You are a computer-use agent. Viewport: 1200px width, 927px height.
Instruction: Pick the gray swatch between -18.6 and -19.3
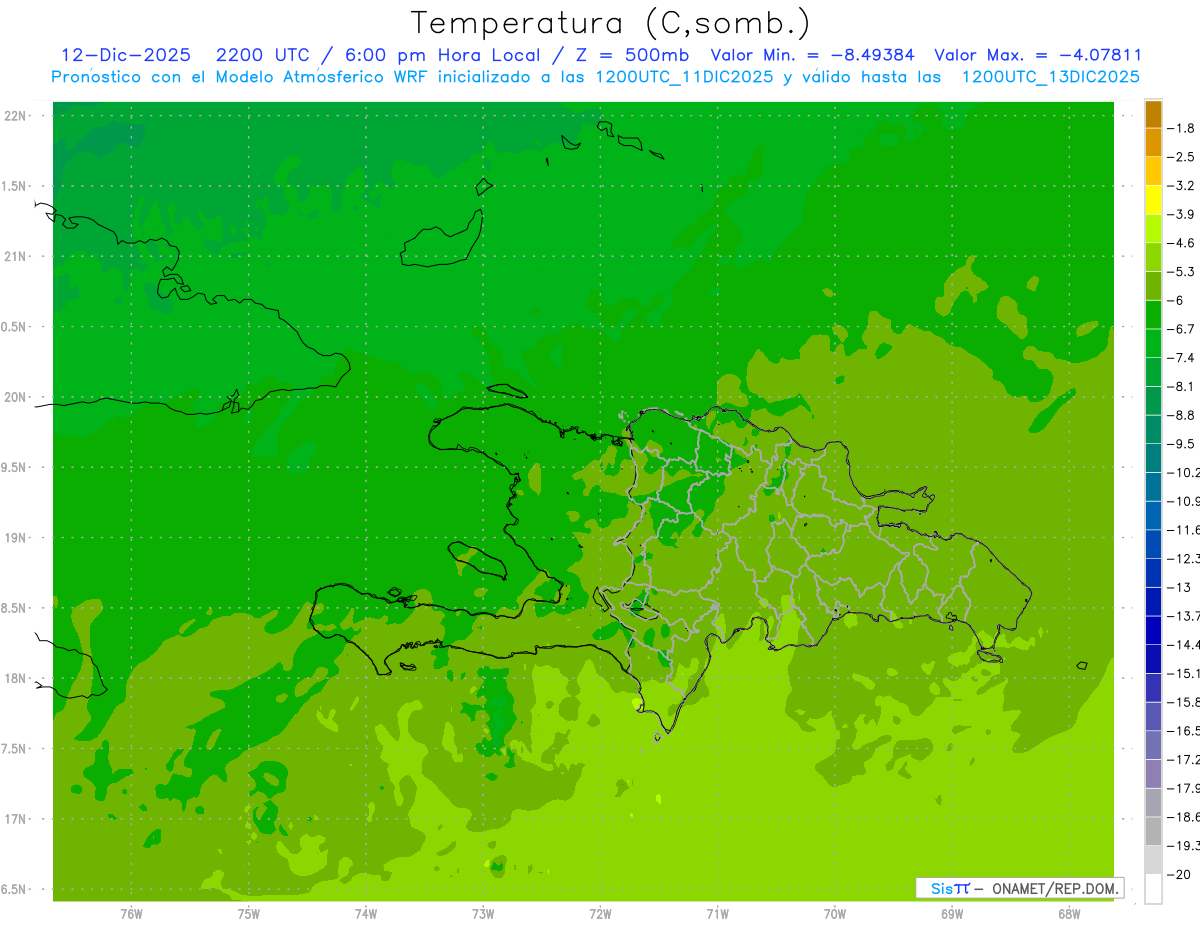pyautogui.click(x=1154, y=831)
